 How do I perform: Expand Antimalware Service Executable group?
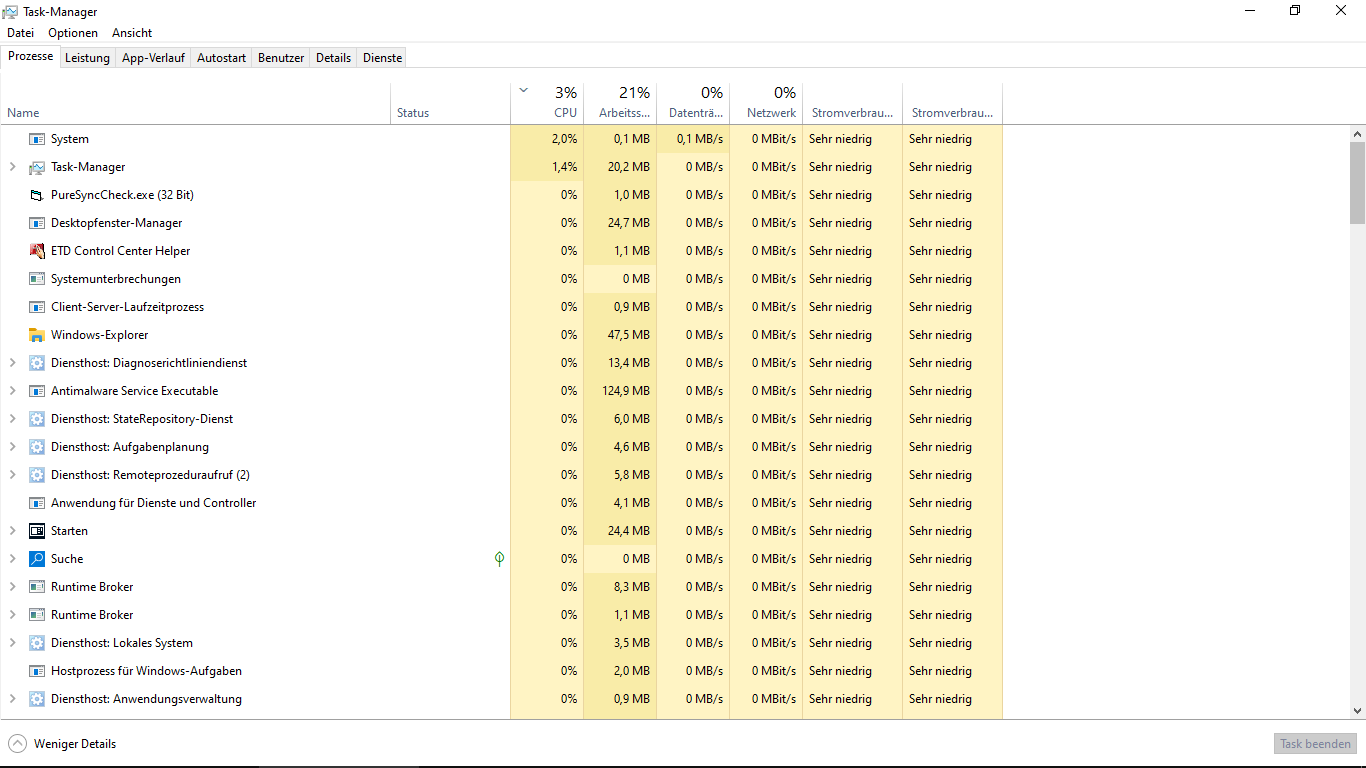click(x=12, y=391)
